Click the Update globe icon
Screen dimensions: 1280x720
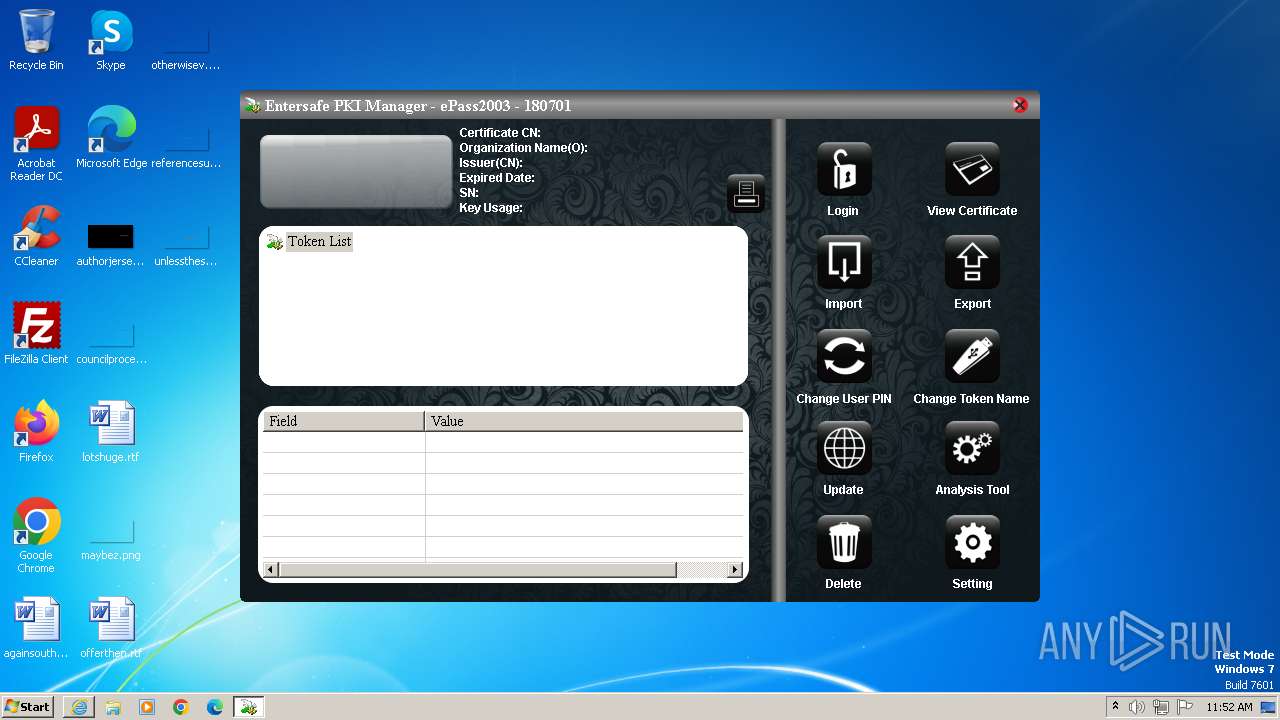843,449
